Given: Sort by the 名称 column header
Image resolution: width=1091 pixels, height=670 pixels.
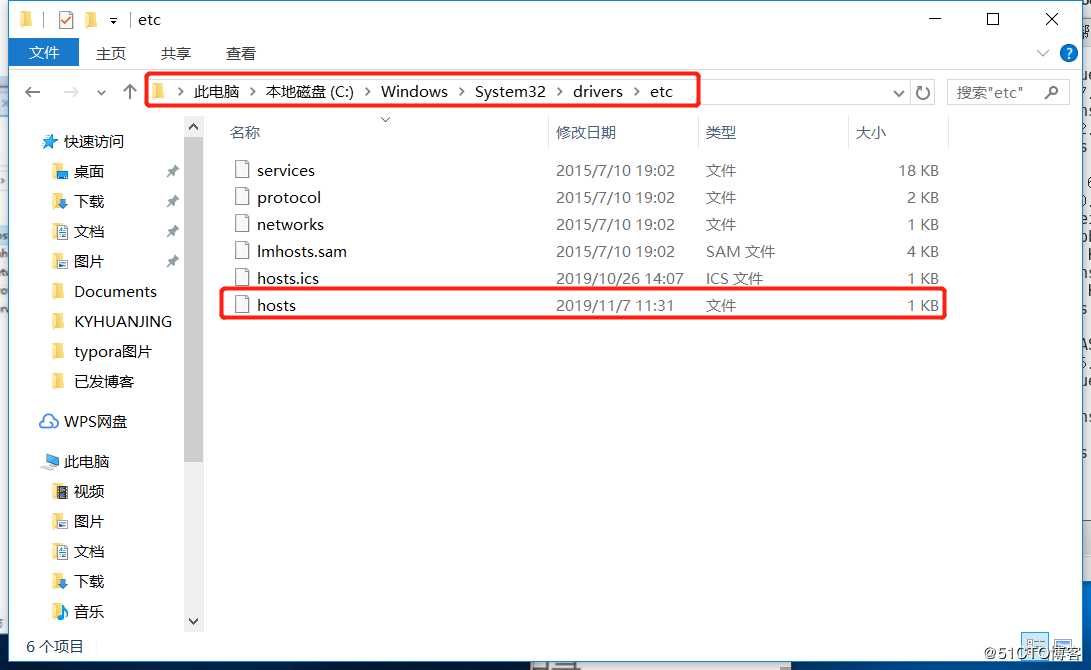Looking at the screenshot, I should point(245,132).
